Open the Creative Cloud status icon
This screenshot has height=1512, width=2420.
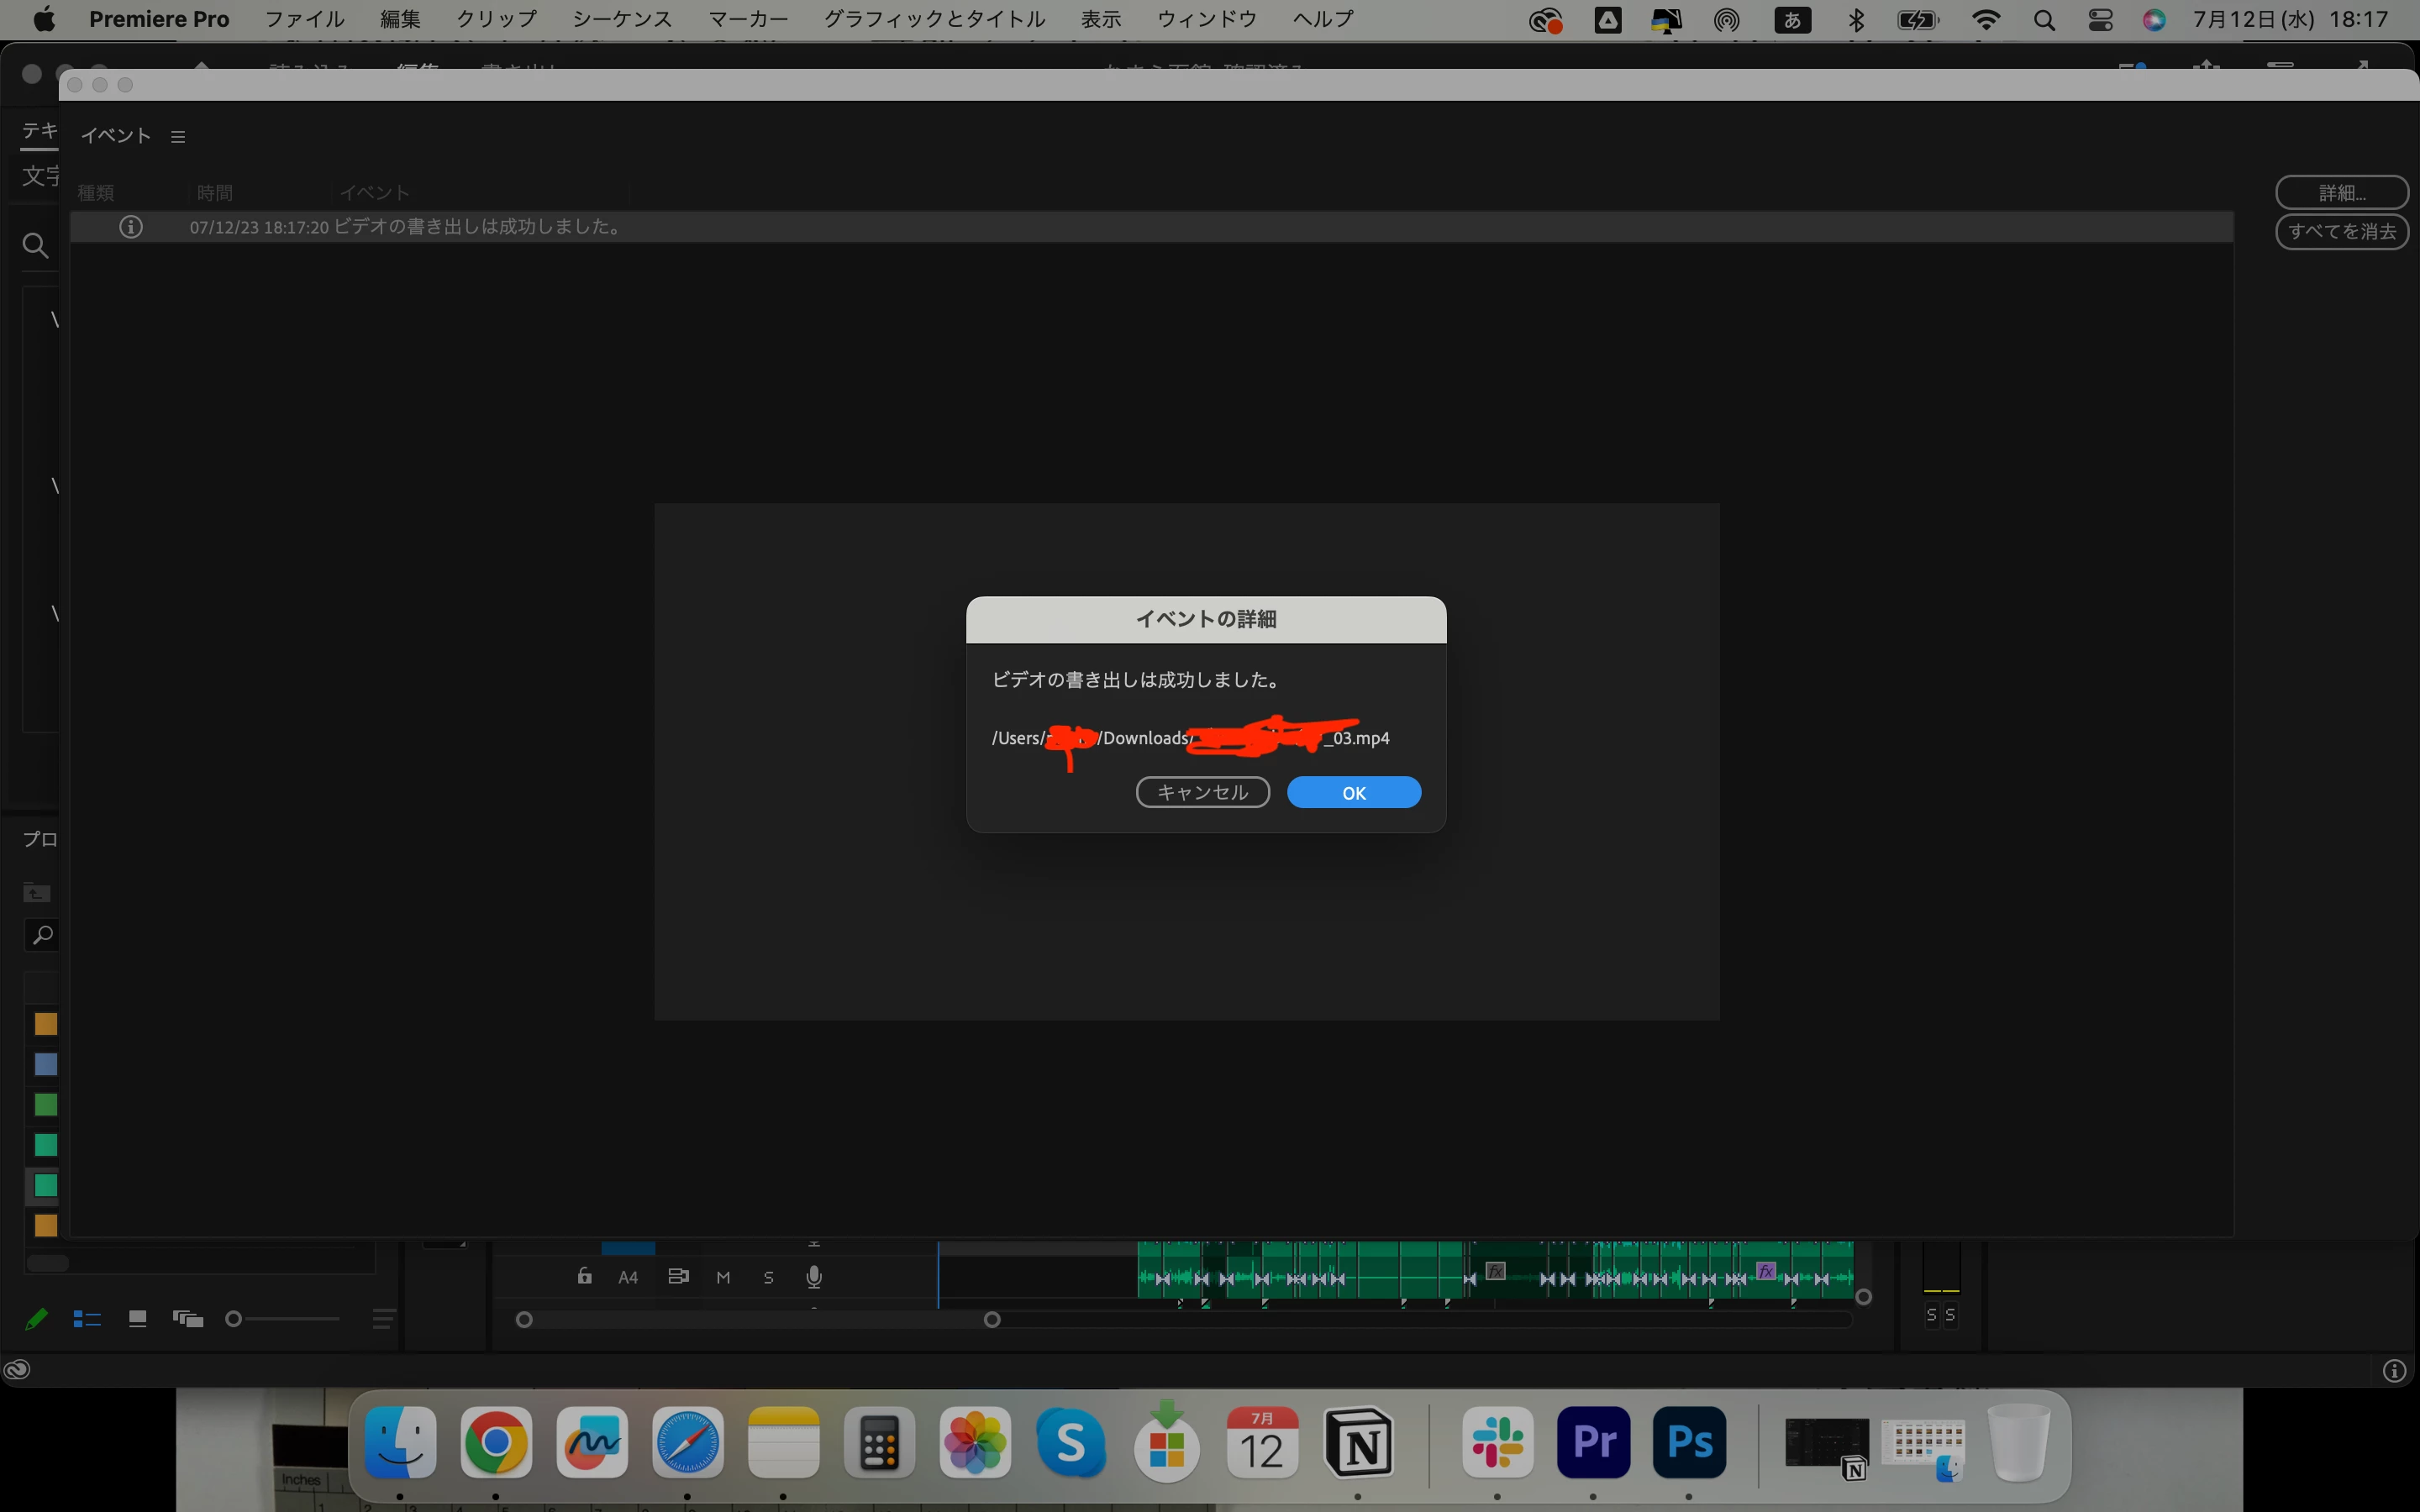click(17, 1370)
